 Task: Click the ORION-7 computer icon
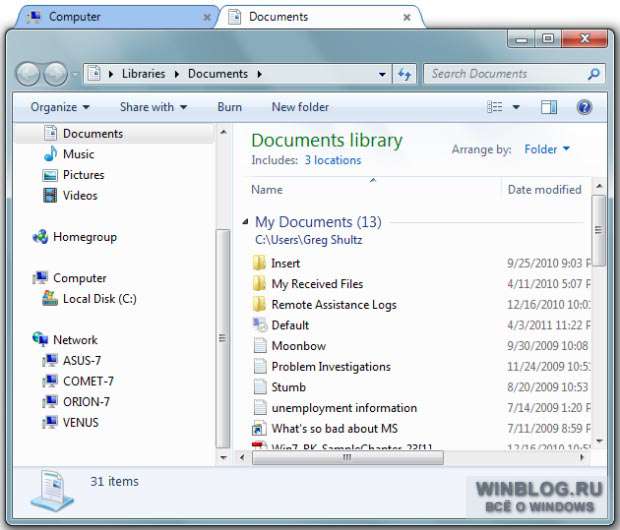click(x=50, y=401)
